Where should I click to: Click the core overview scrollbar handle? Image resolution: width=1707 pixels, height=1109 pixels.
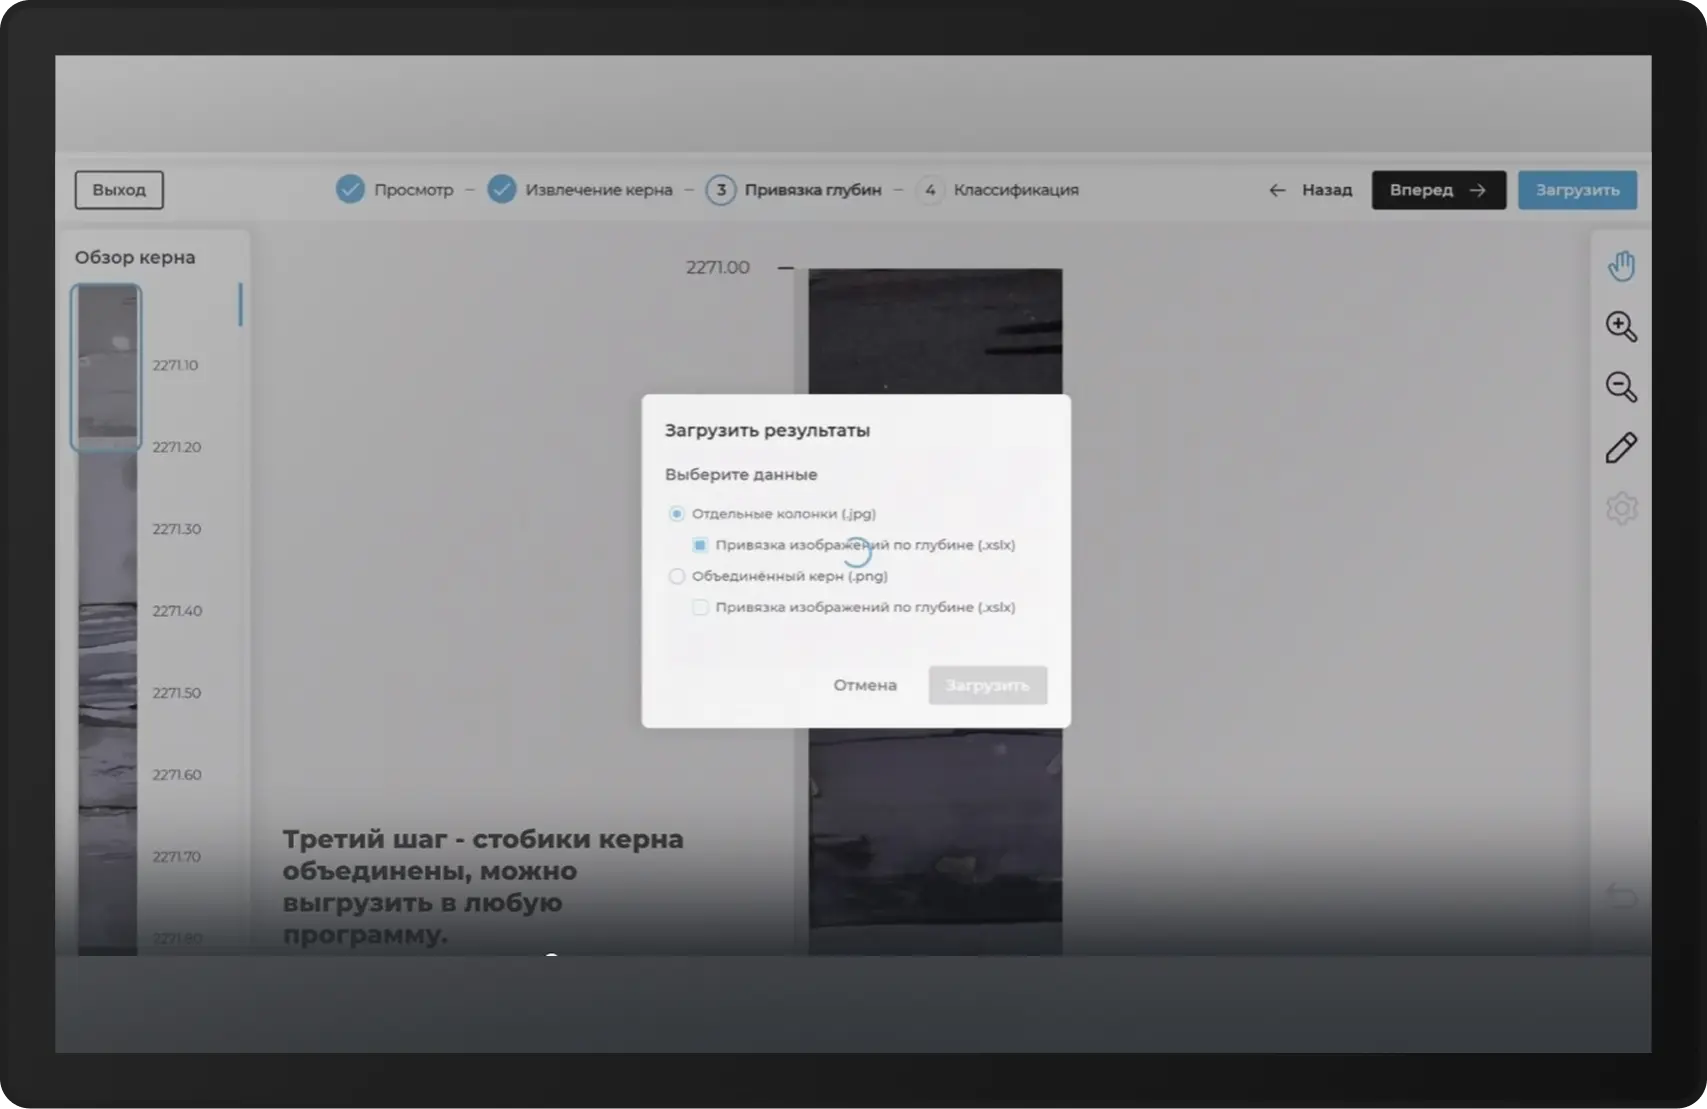pos(240,304)
